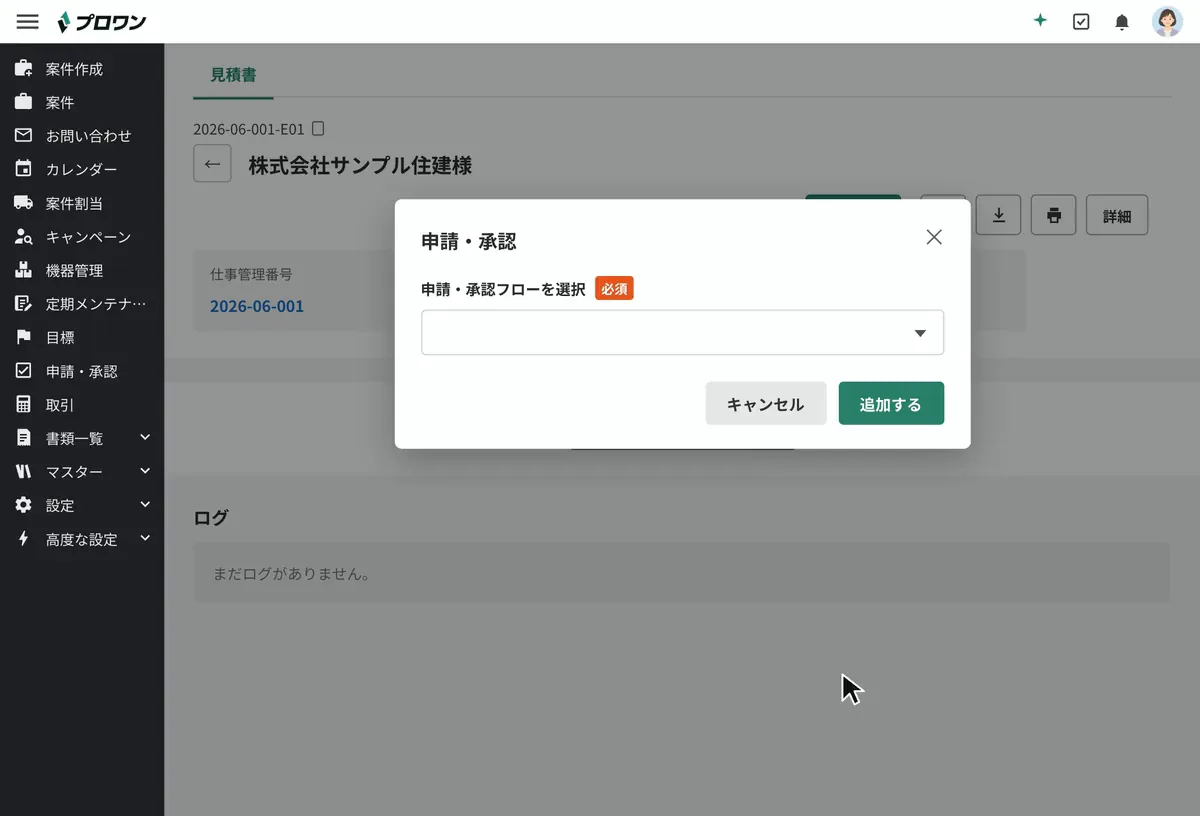Viewport: 1200px width, 816px height.
Task: Open the 申請・承認フロー dropdown arrow
Action: 920,333
